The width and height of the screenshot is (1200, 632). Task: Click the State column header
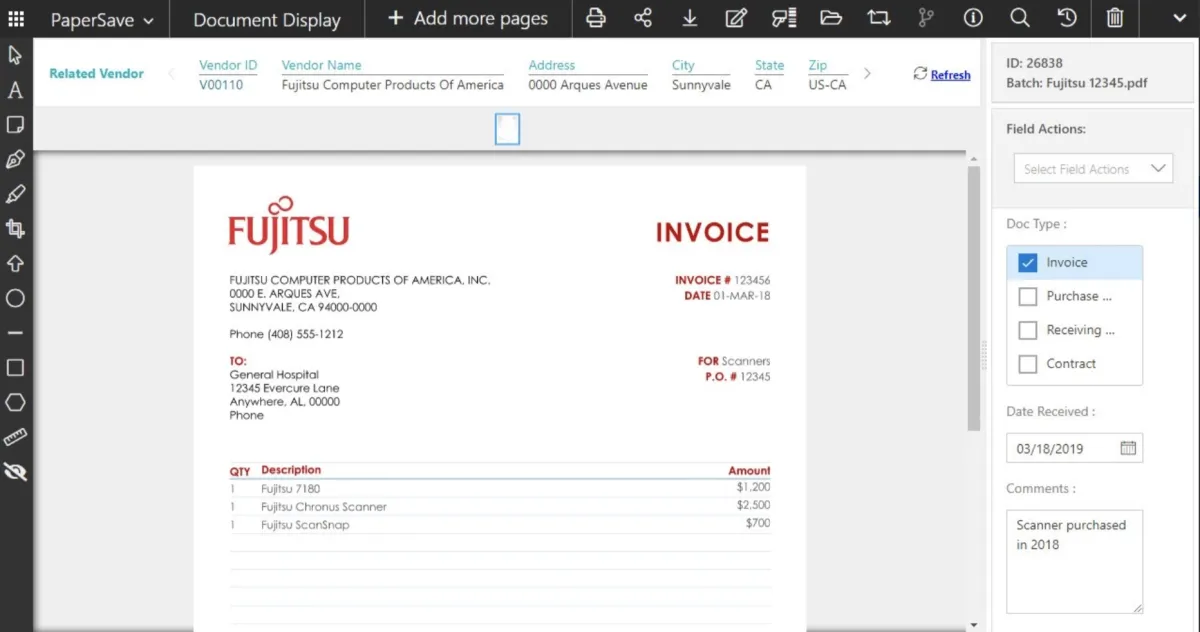click(x=769, y=65)
